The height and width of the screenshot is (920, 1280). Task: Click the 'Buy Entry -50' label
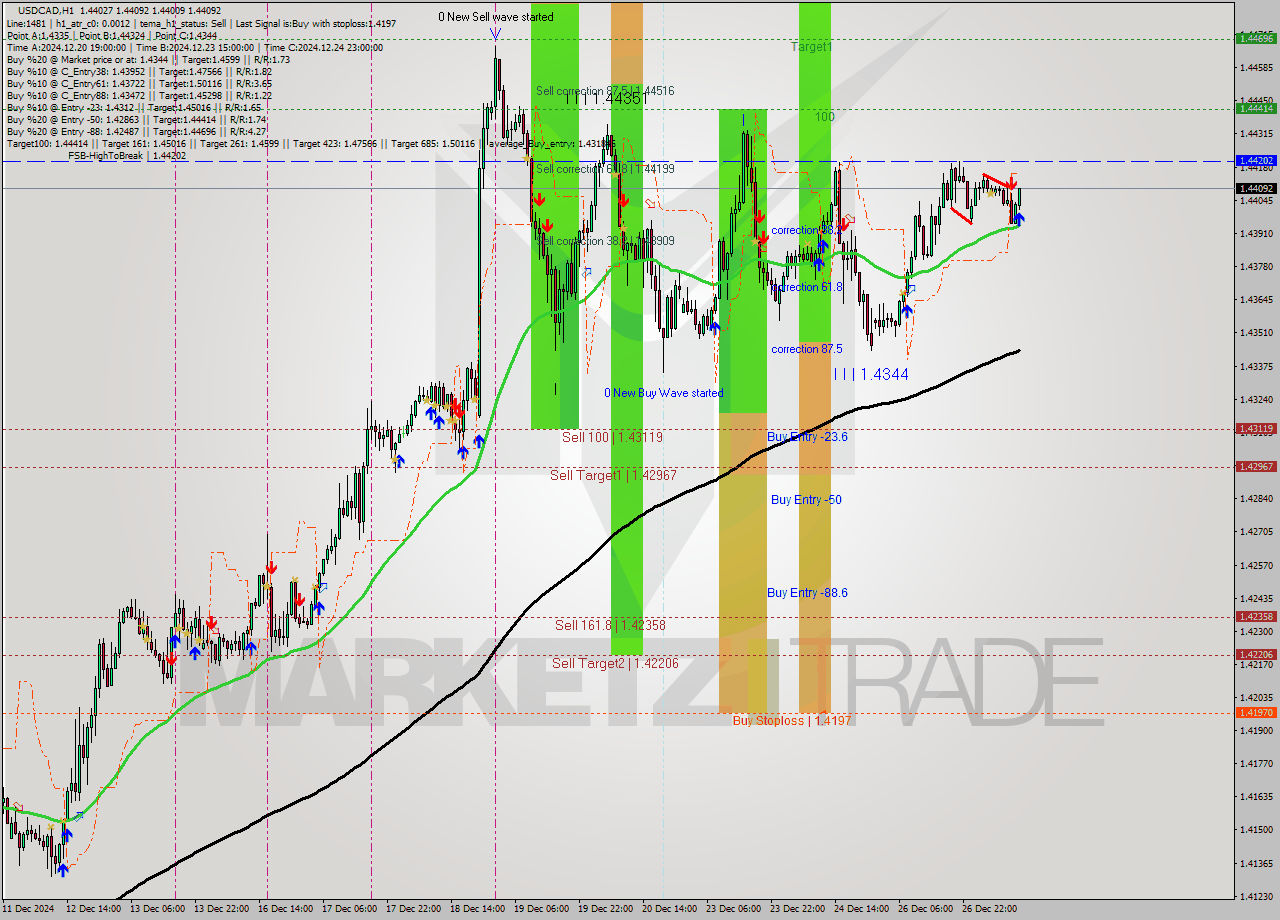pos(806,500)
